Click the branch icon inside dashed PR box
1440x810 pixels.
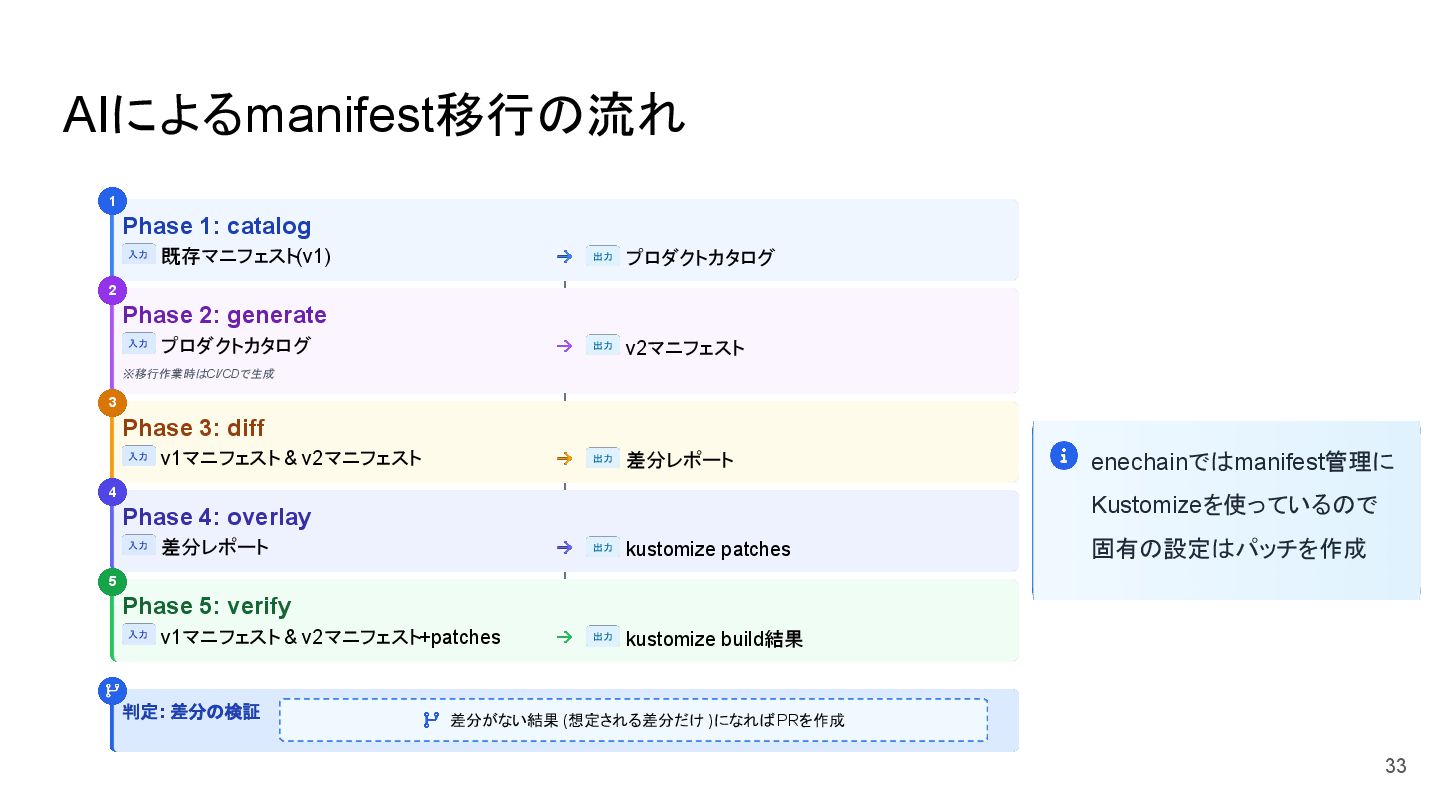(431, 720)
